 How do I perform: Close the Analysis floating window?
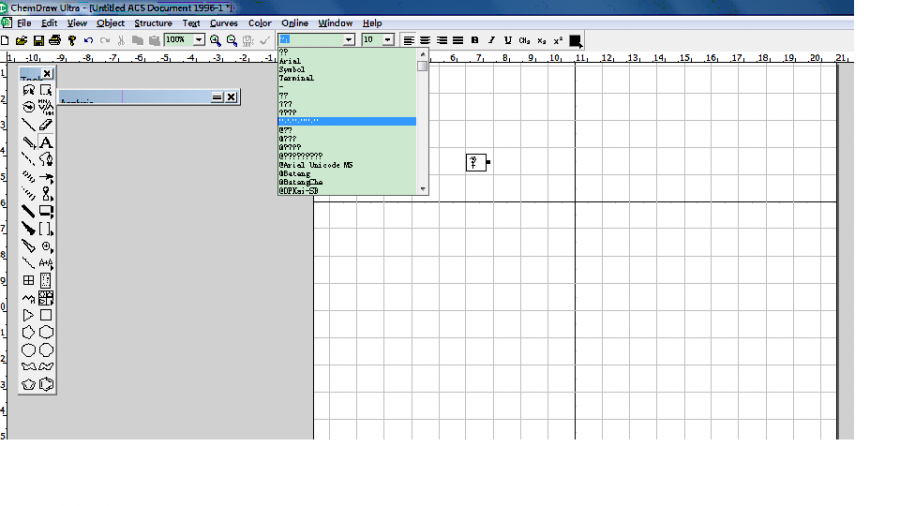[x=231, y=97]
